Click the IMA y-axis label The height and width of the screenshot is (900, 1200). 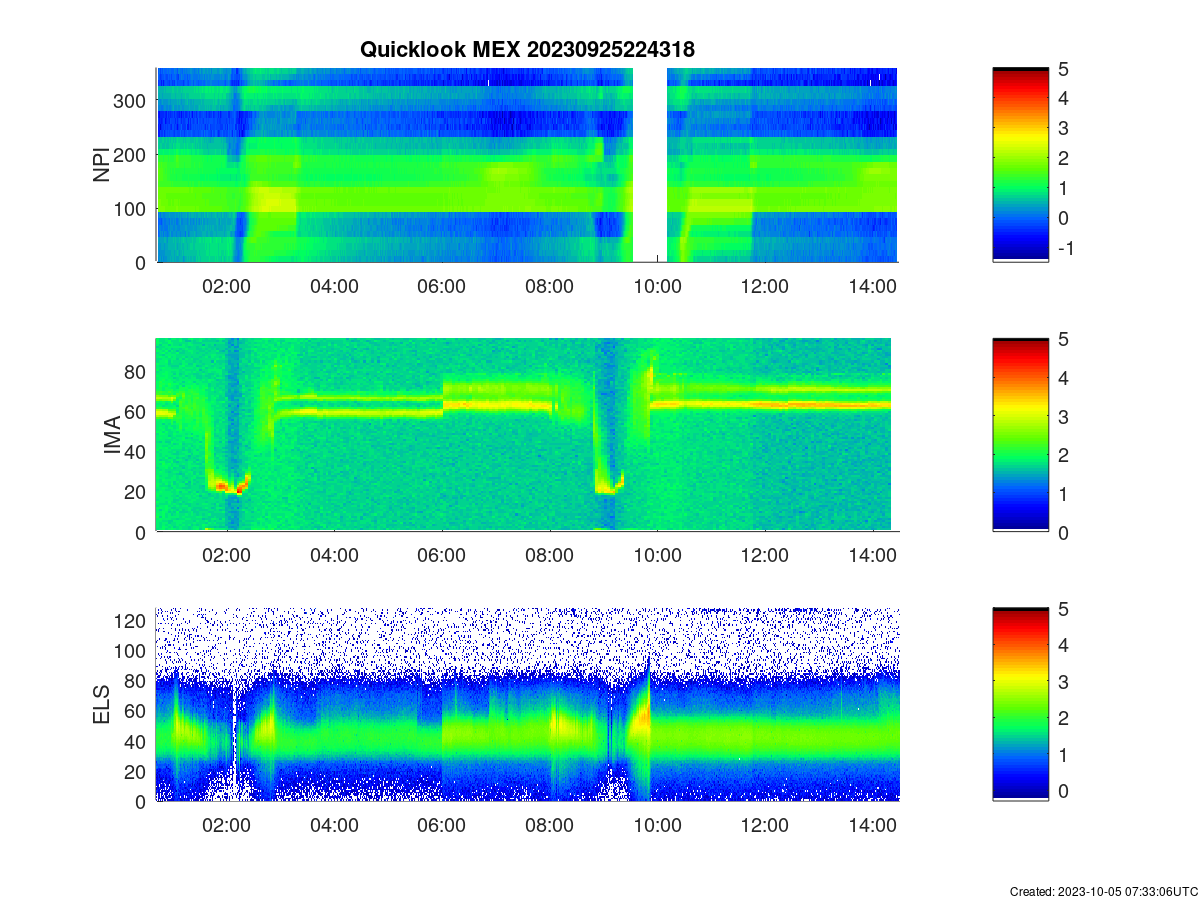[x=113, y=436]
